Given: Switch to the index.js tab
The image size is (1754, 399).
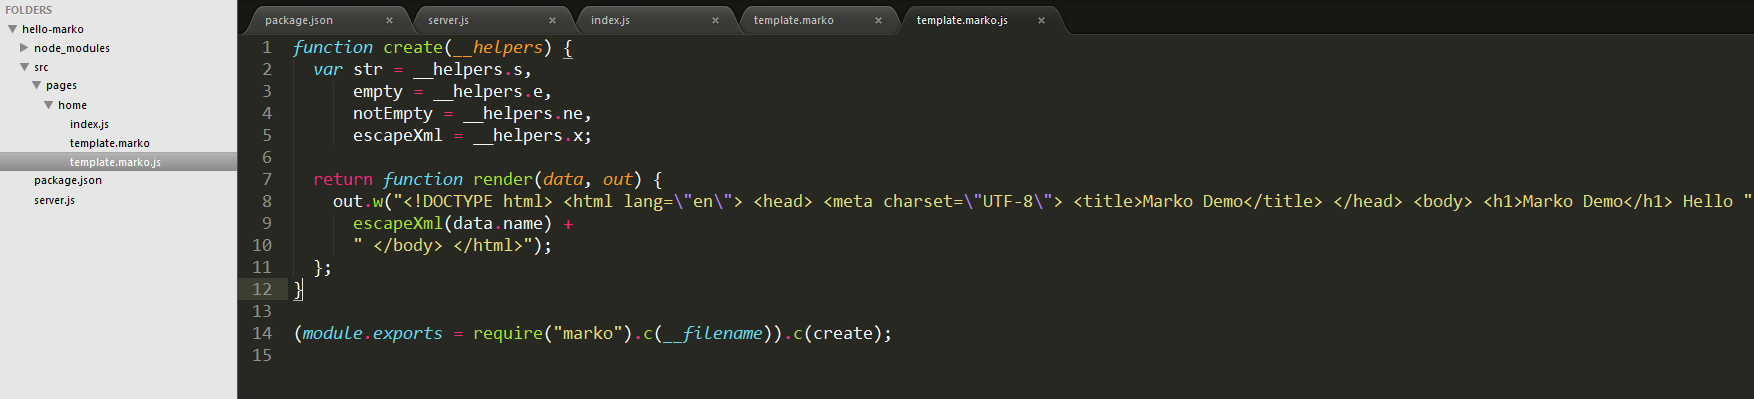Looking at the screenshot, I should point(610,20).
